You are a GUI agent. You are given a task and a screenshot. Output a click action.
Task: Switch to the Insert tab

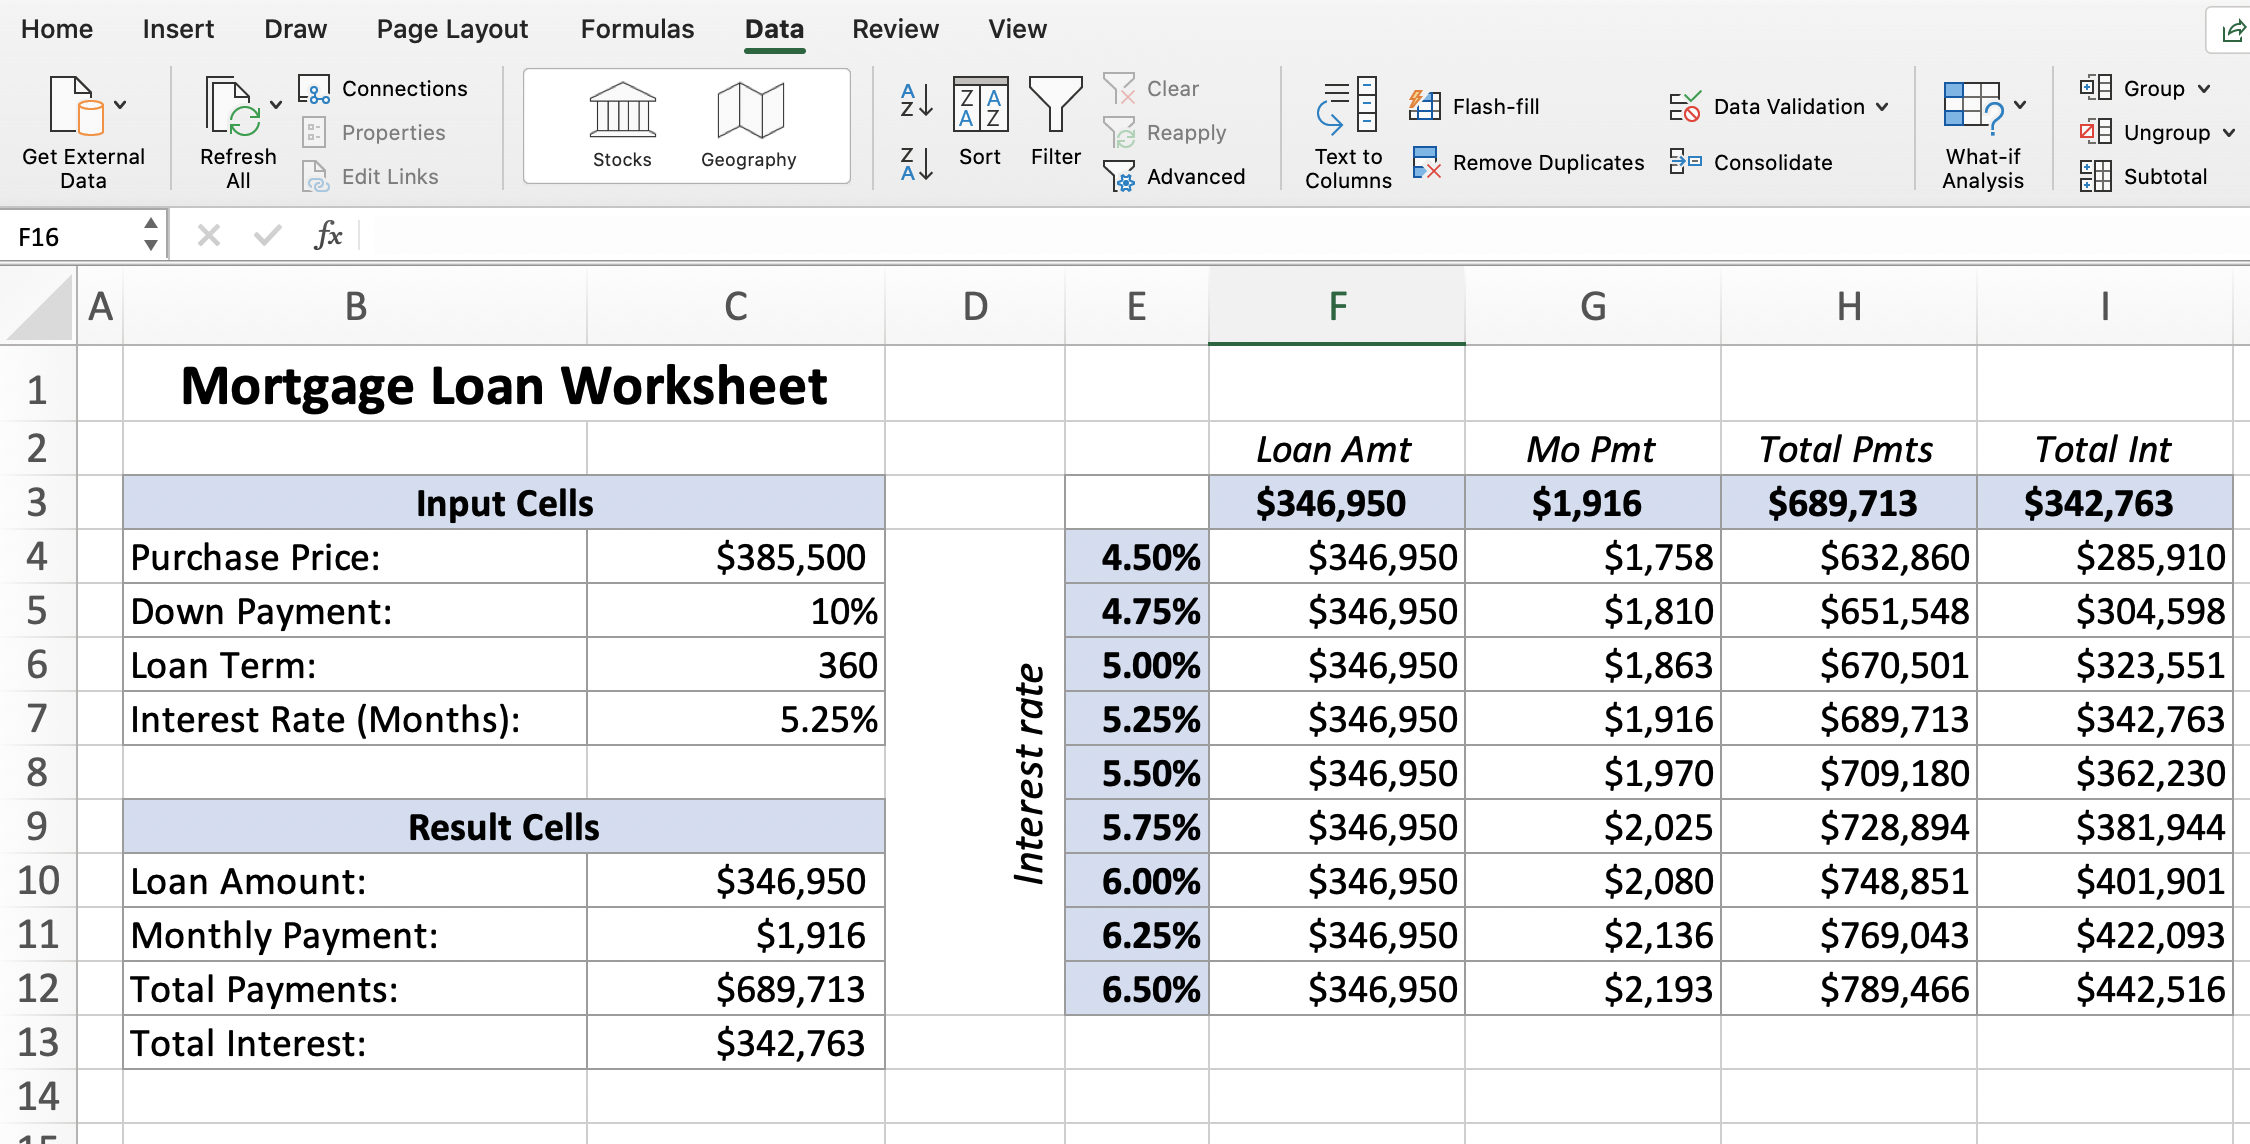178,29
